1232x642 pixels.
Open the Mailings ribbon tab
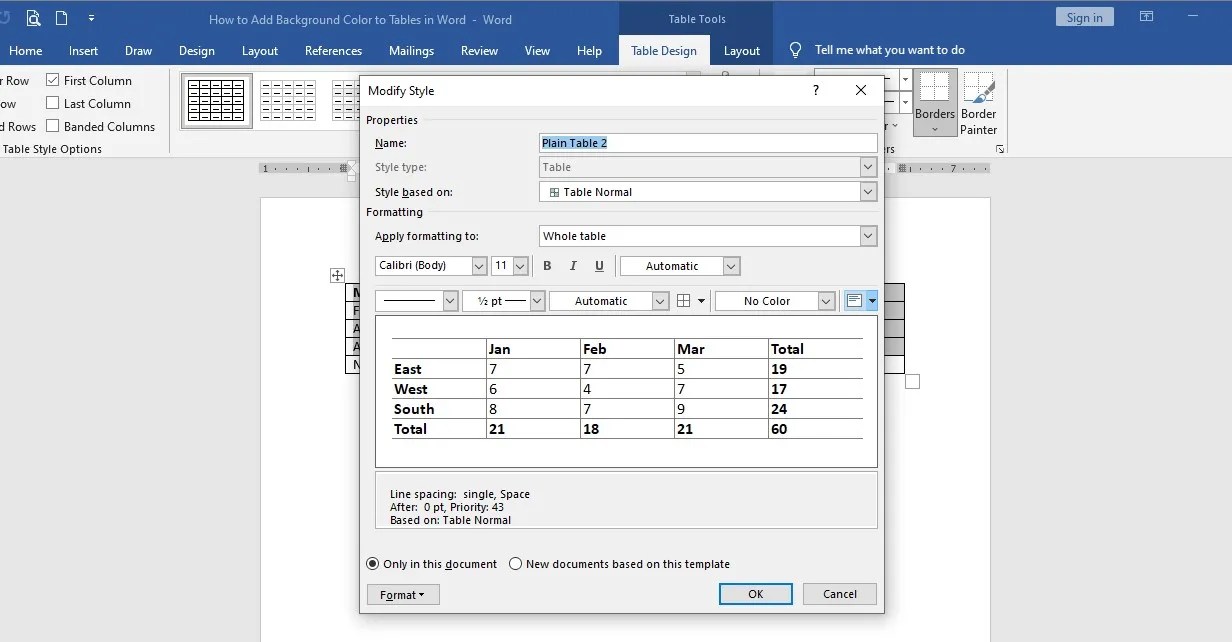(411, 50)
